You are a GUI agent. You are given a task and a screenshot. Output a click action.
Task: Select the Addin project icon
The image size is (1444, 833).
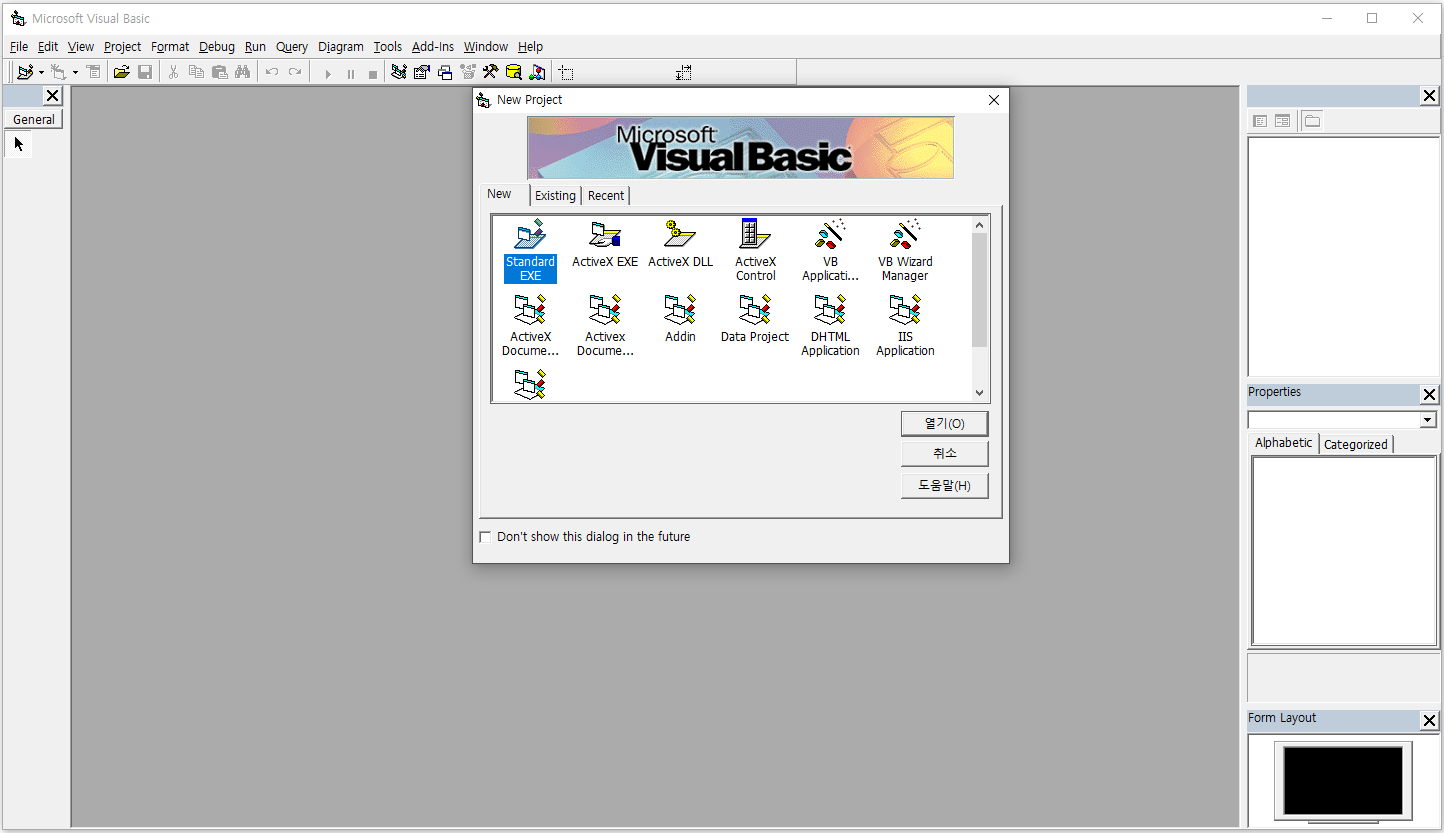[680, 318]
